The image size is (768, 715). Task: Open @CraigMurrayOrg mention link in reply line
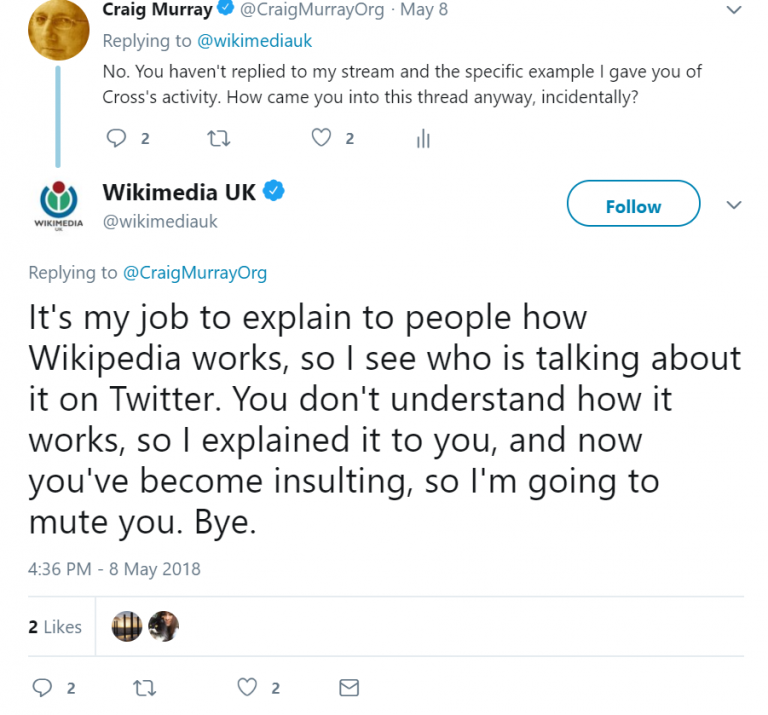point(195,273)
